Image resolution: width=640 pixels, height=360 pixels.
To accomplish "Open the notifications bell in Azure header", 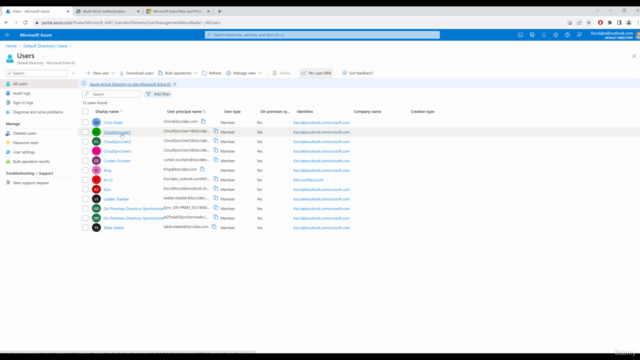I will tap(544, 35).
